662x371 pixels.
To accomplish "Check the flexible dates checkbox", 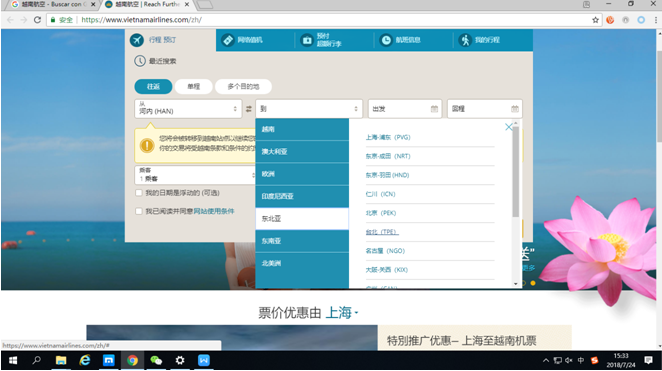I will [x=138, y=193].
